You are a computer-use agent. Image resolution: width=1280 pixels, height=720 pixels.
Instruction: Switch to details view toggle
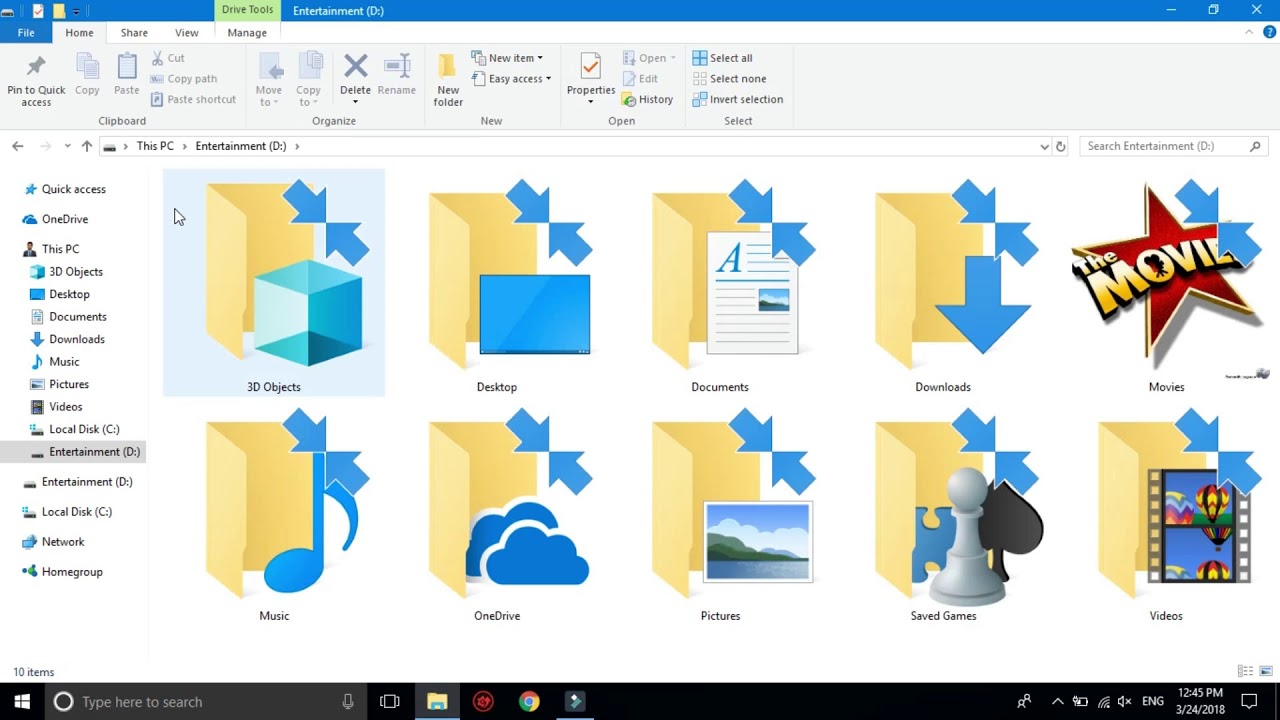1245,671
